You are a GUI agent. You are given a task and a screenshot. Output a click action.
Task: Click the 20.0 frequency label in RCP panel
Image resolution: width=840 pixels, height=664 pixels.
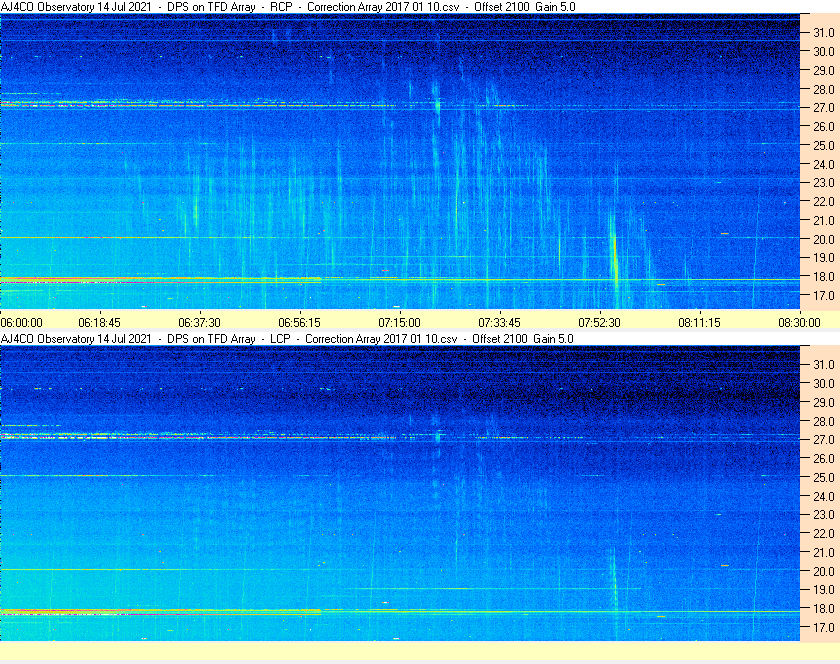click(x=824, y=239)
